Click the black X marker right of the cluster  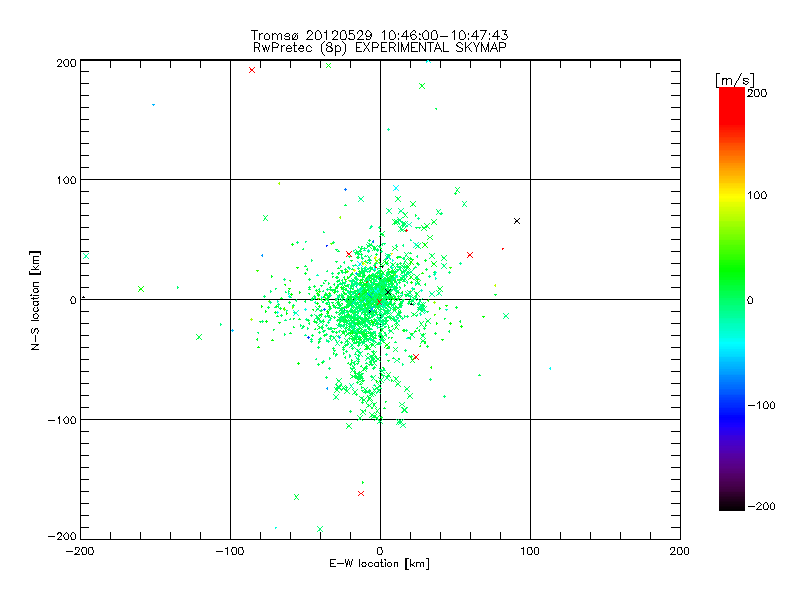pos(517,221)
